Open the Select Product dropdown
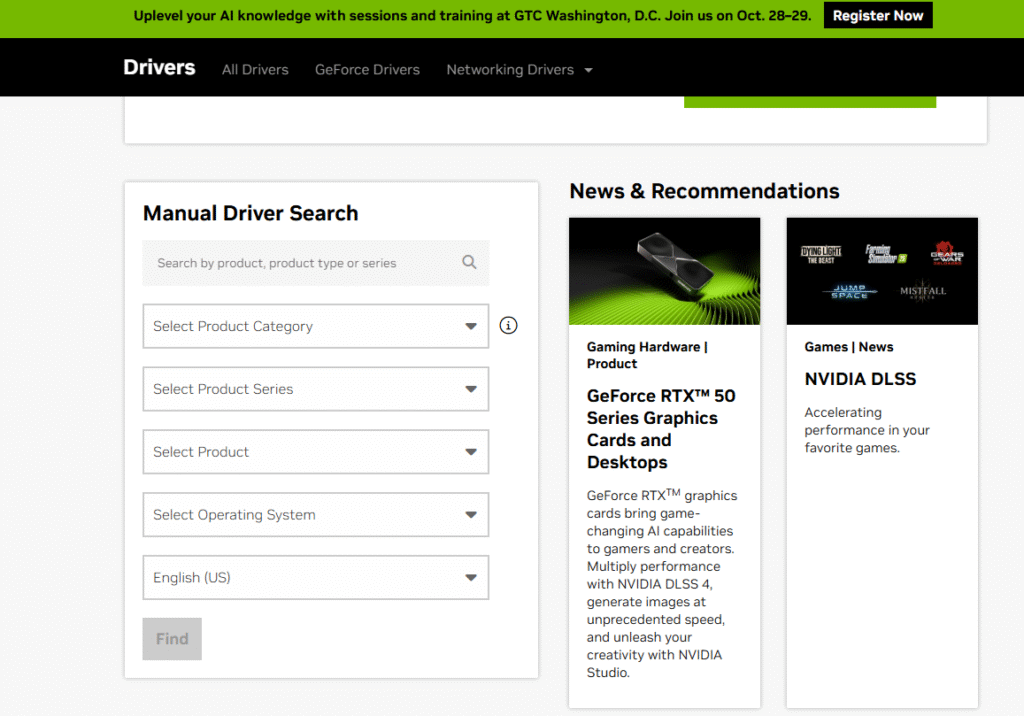Image resolution: width=1024 pixels, height=716 pixels. 315,452
